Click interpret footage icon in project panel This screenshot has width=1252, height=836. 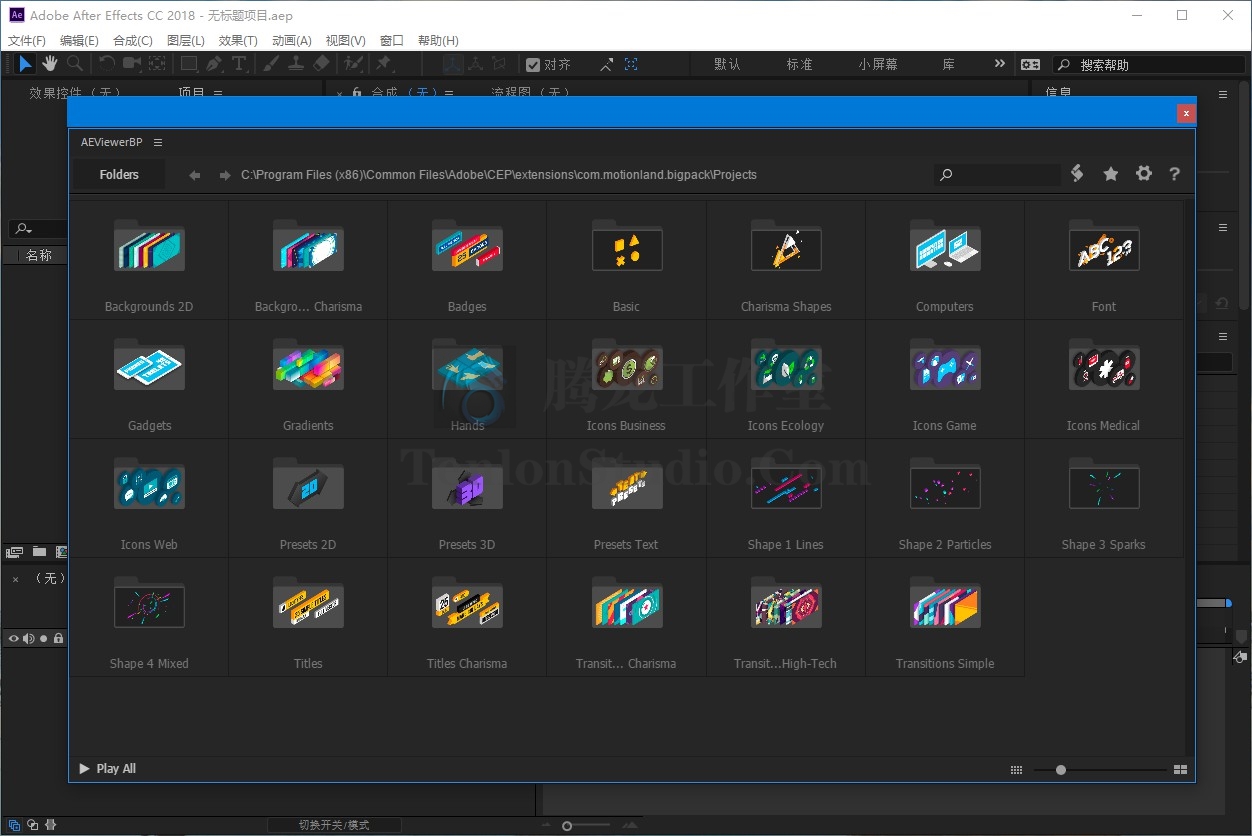click(x=15, y=551)
